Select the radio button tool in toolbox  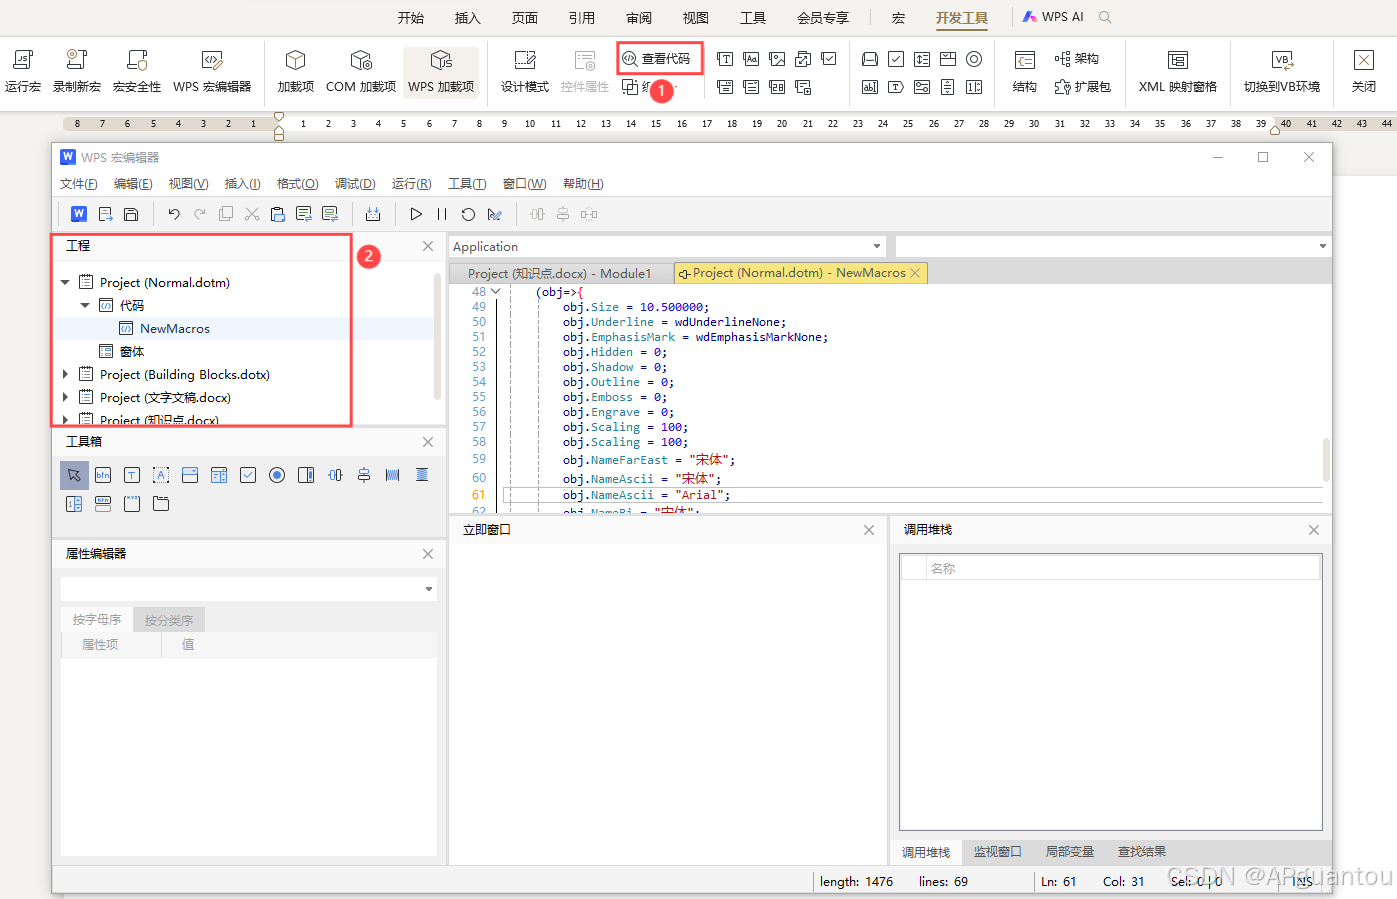(x=277, y=475)
